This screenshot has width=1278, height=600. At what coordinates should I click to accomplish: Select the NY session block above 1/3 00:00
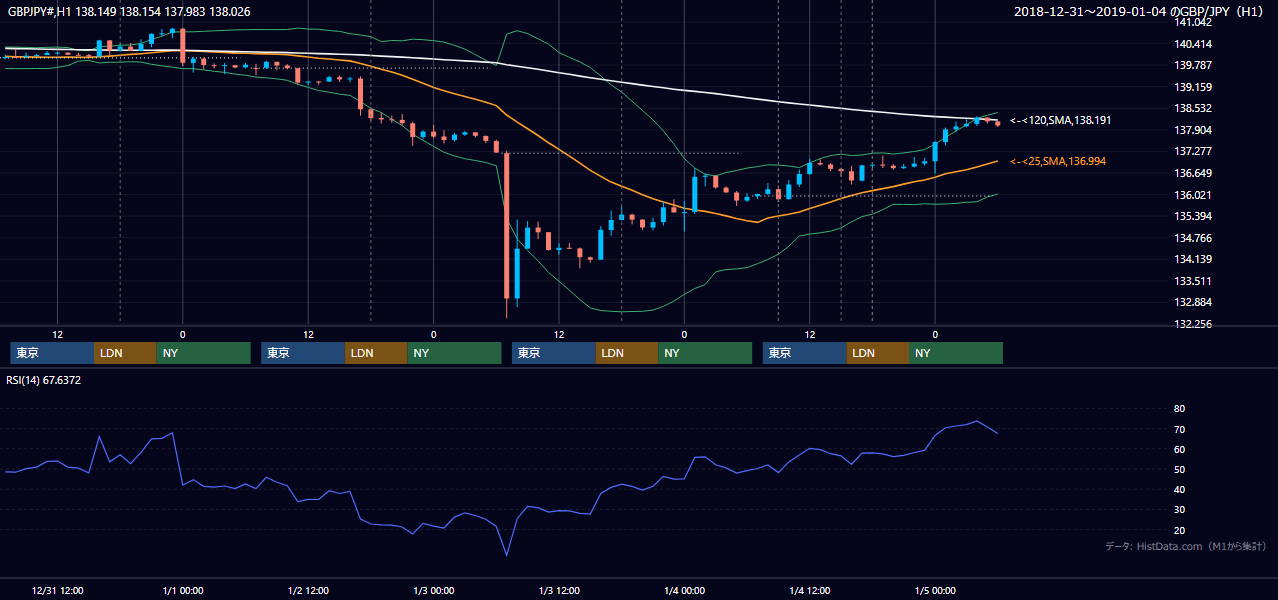(454, 353)
